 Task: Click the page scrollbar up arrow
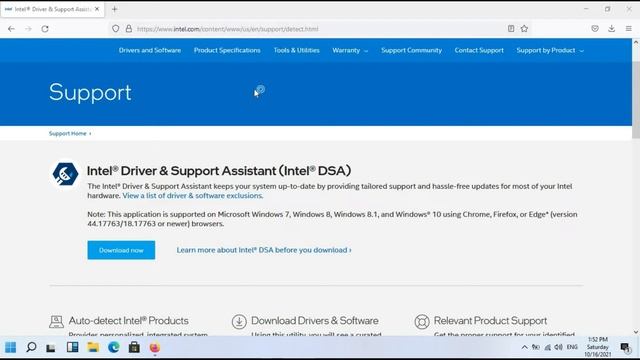tap(636, 42)
